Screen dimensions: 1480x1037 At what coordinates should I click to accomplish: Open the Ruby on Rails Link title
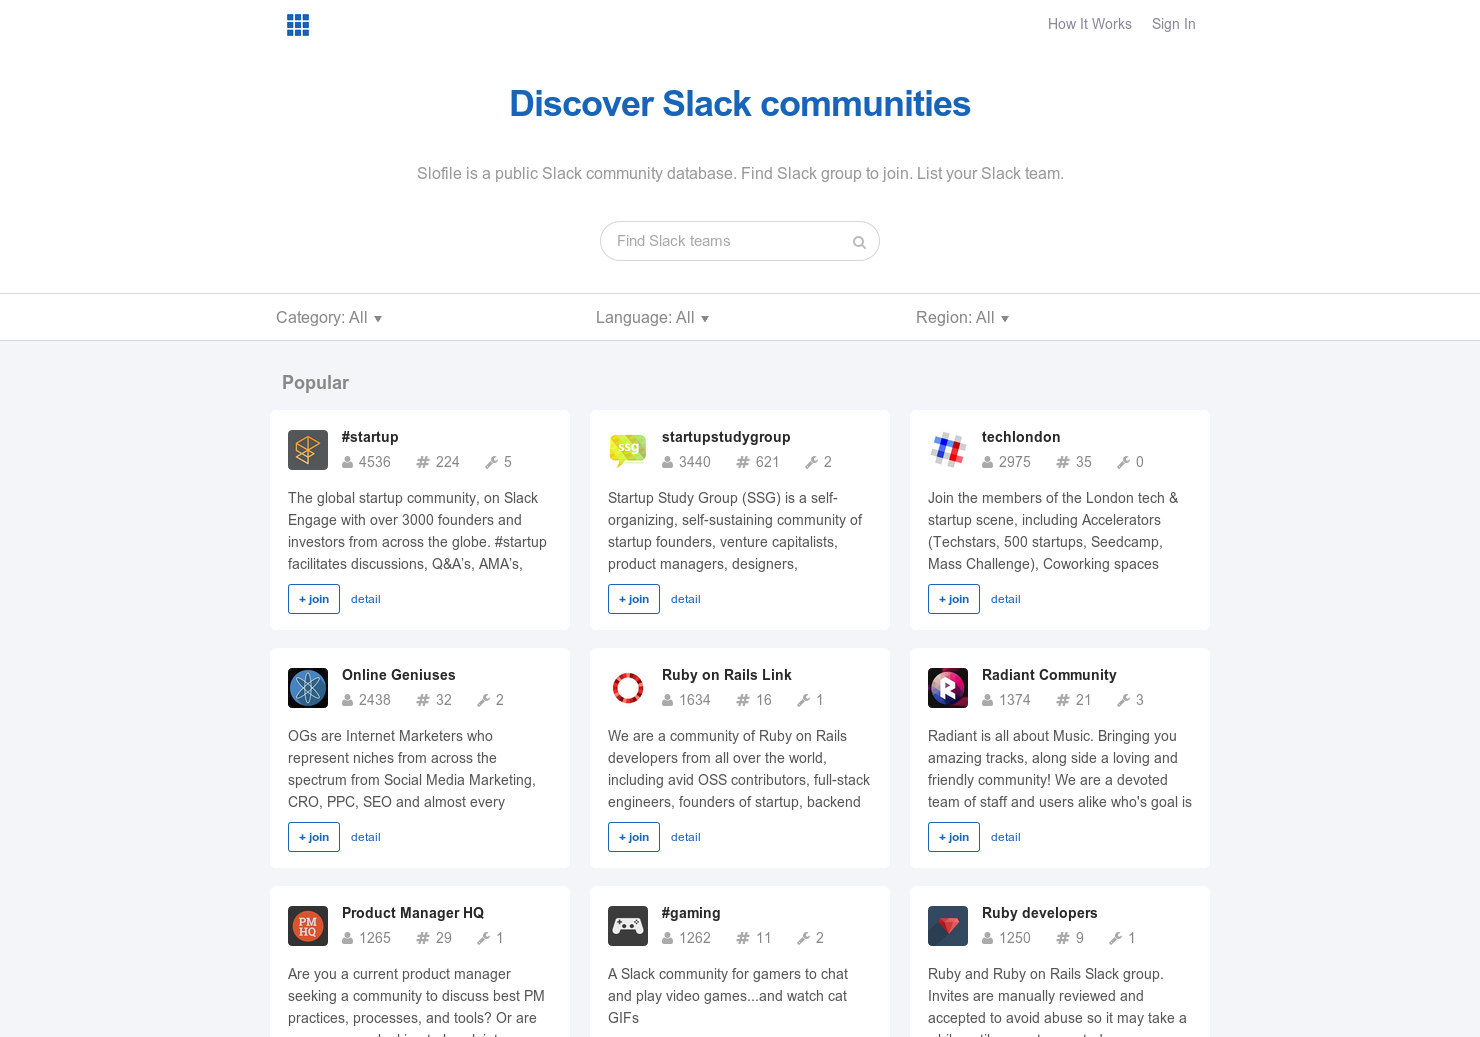click(x=727, y=675)
